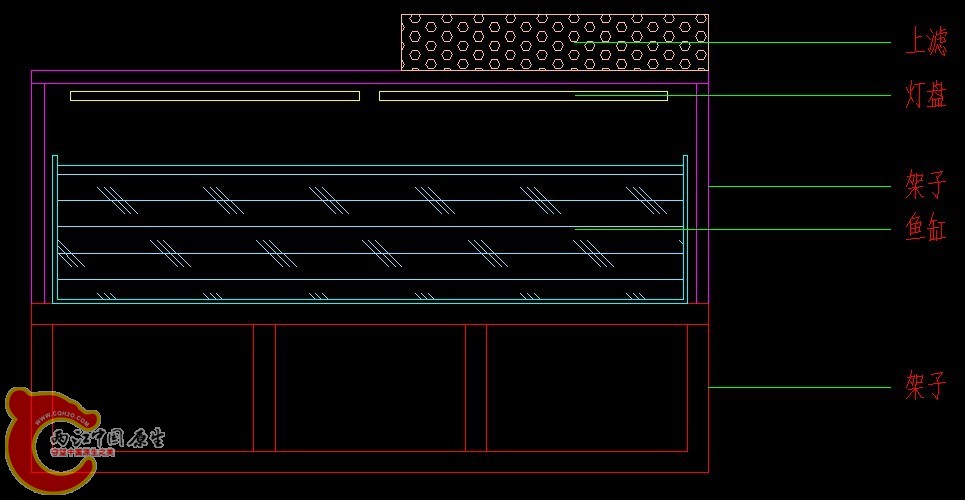Select the 鱼缸 label text
Viewport: 965px width, 500px height.
pos(926,227)
